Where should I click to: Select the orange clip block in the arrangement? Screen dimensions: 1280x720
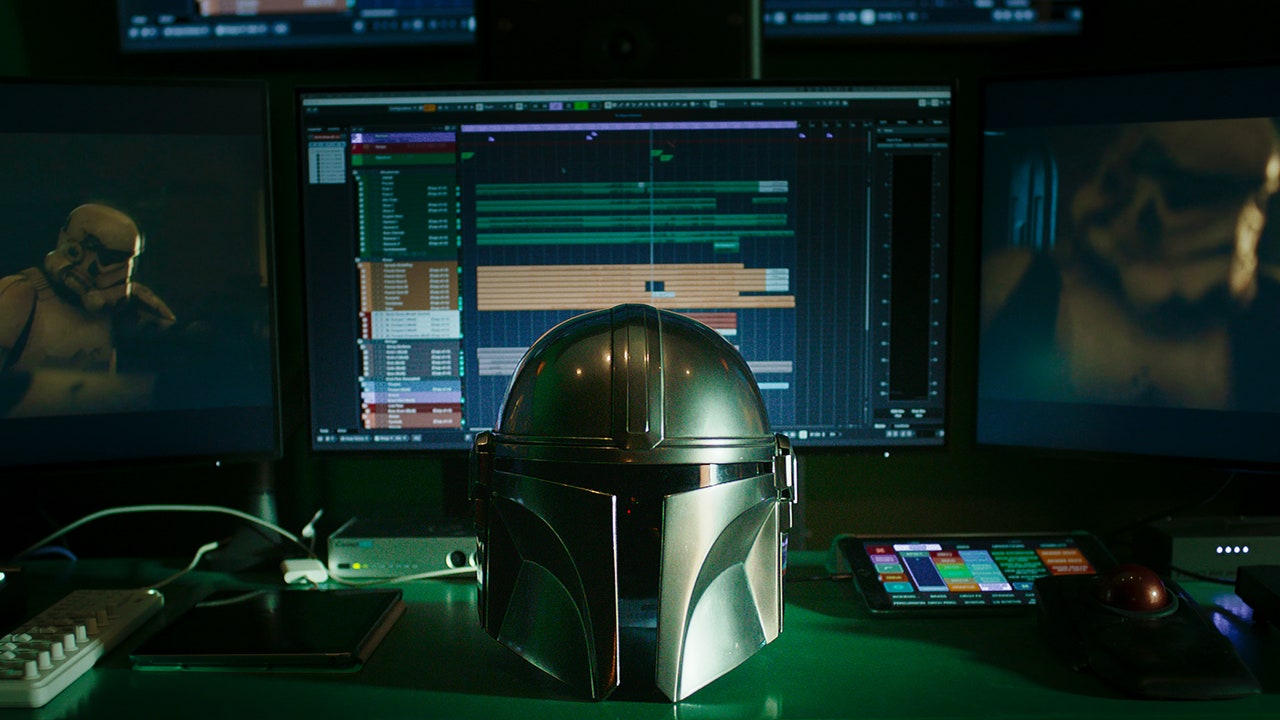(x=635, y=286)
